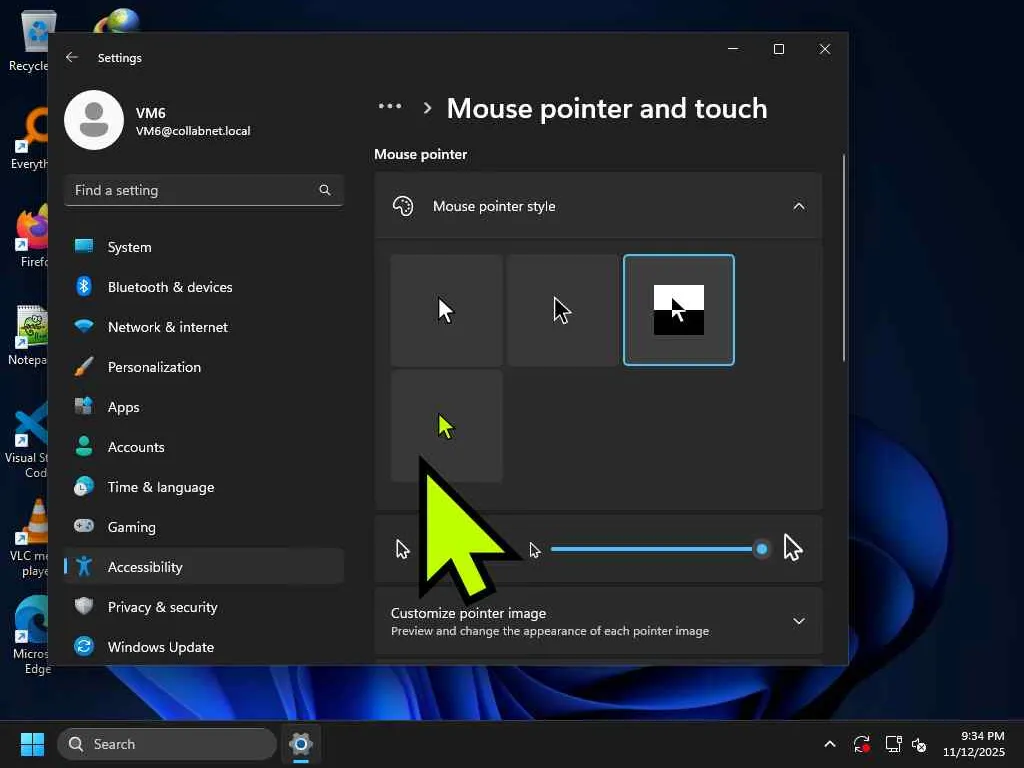Open Gaming settings category
The image size is (1024, 768).
point(204,527)
